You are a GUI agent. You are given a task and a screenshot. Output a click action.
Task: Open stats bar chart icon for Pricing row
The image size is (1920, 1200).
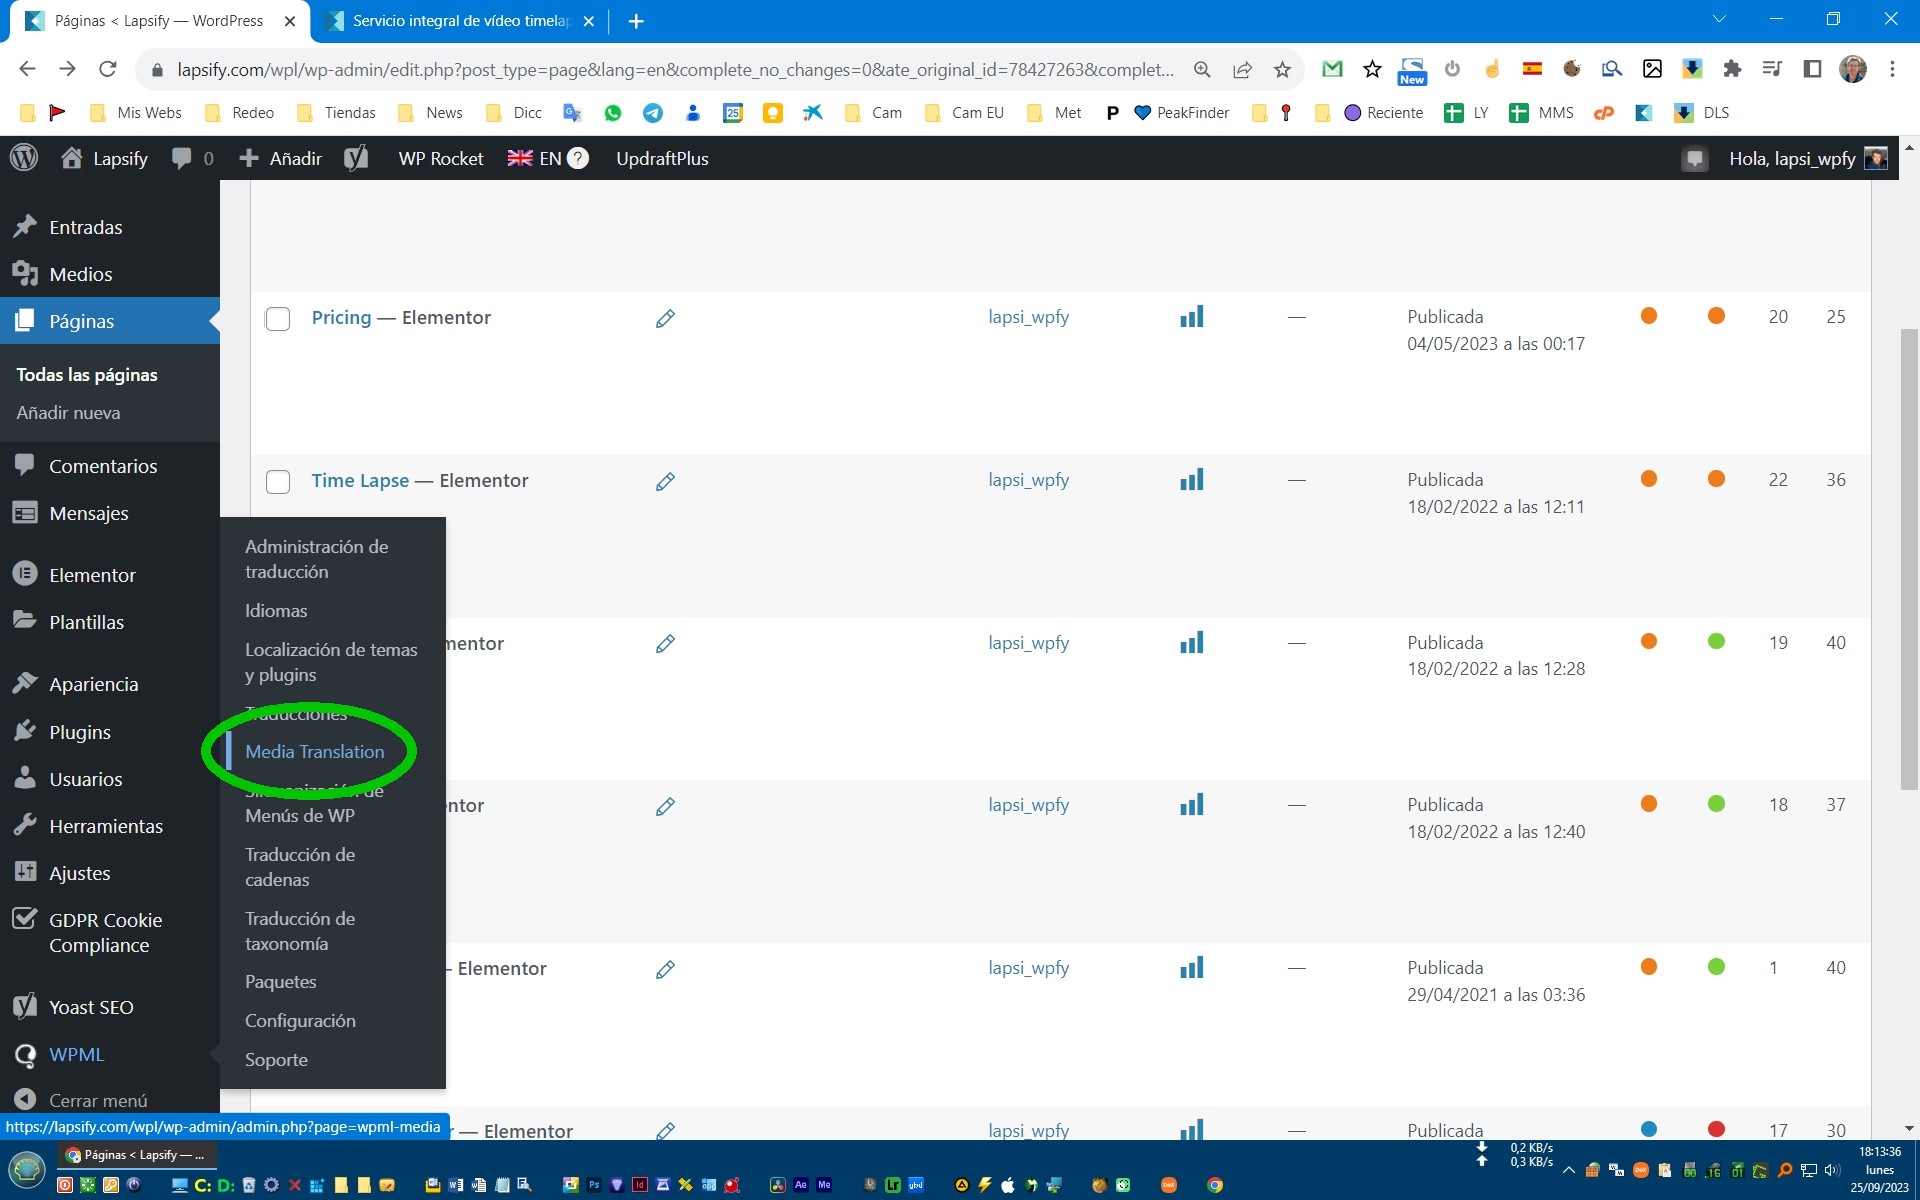point(1191,317)
